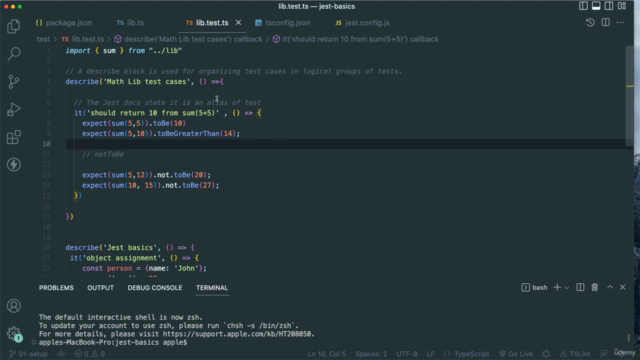The height and width of the screenshot is (360, 640).
Task: Click the const person code line
Action: [x=144, y=268]
